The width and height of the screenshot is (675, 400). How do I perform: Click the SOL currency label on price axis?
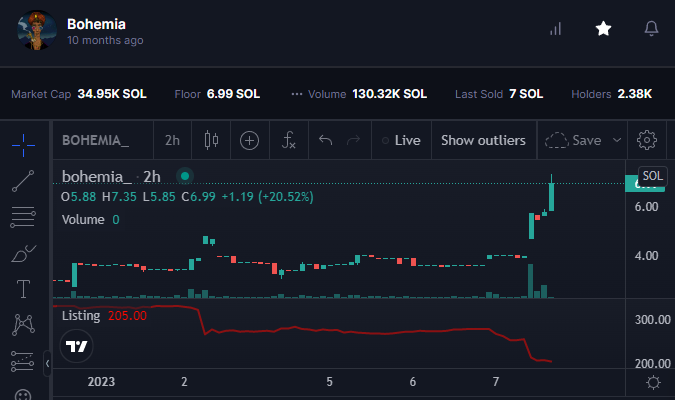[653, 176]
